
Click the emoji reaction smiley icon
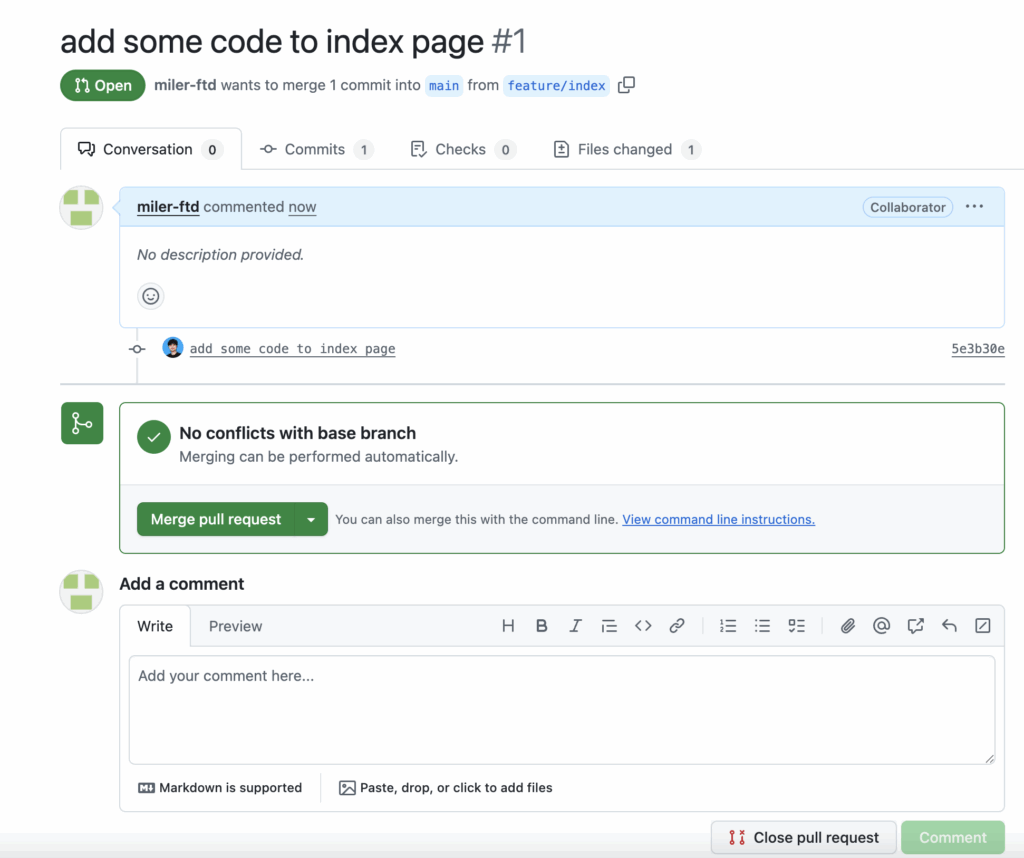(150, 296)
